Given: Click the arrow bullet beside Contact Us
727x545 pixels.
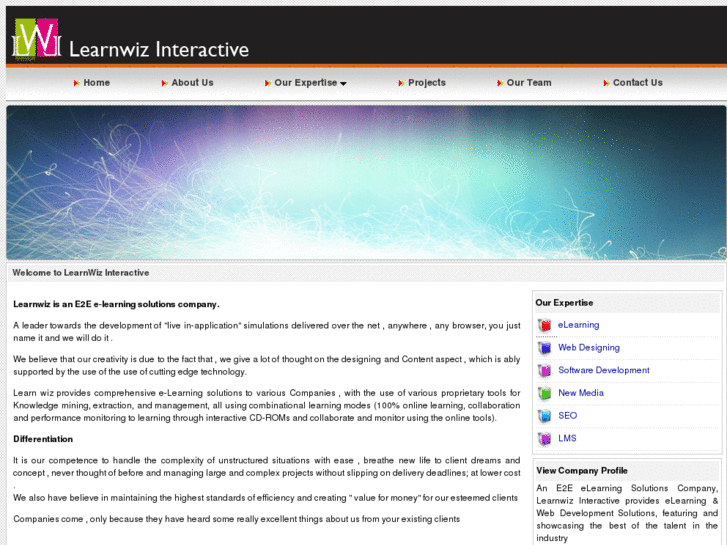Looking at the screenshot, I should coord(606,83).
